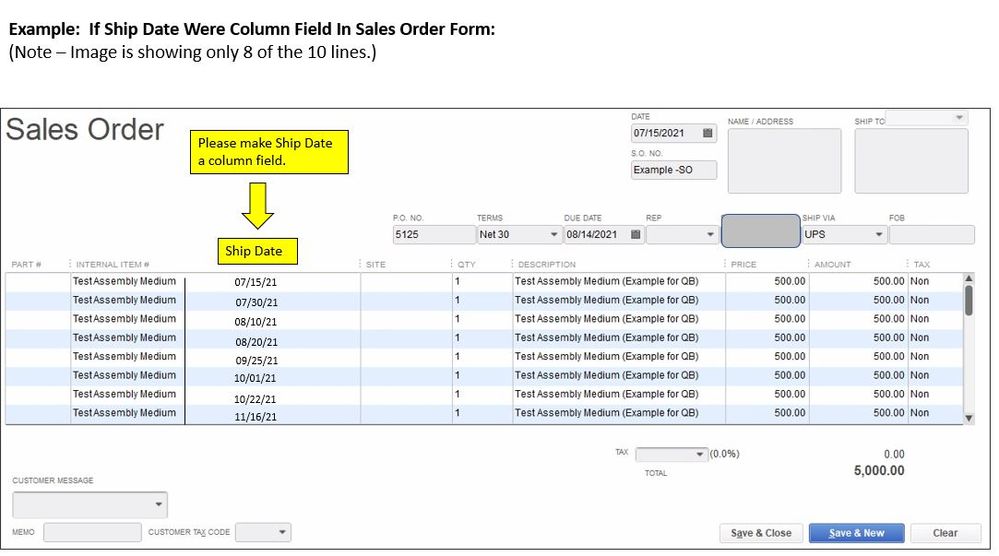The height and width of the screenshot is (556, 999).
Task: Click the DESCRIPTION column header
Action: point(546,265)
